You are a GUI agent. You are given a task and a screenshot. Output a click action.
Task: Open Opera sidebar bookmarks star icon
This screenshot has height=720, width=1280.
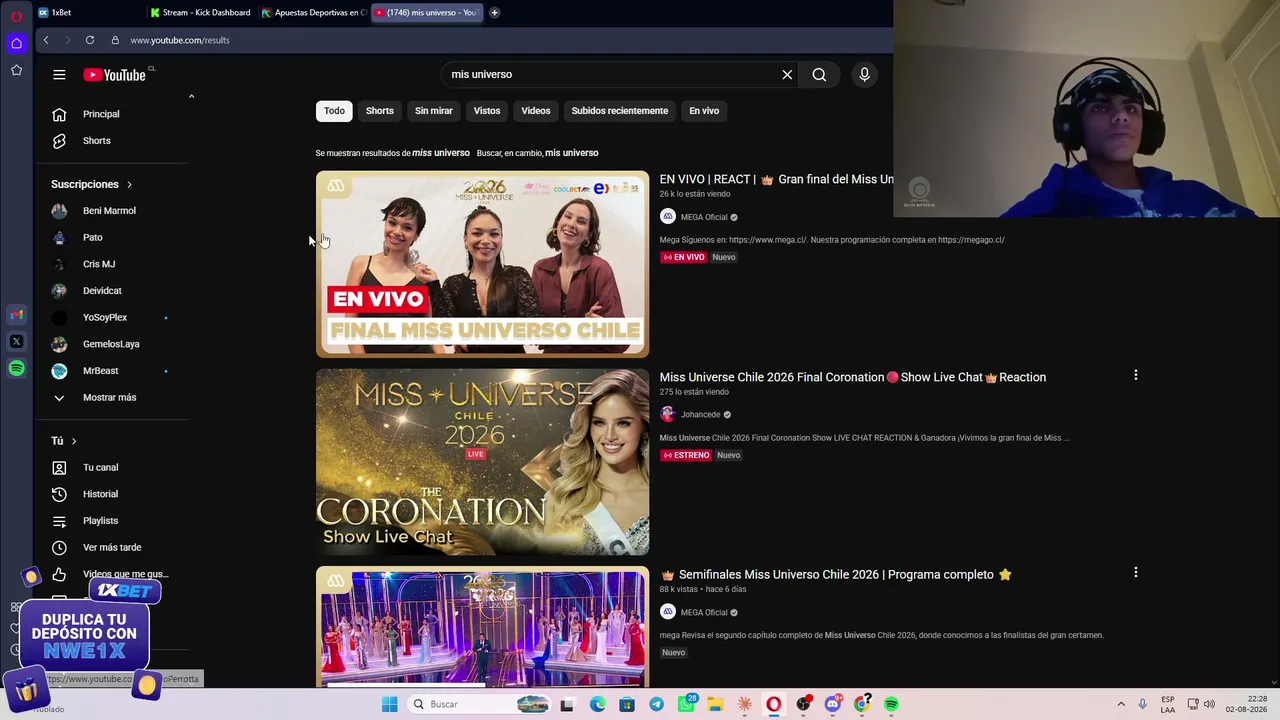tap(17, 70)
